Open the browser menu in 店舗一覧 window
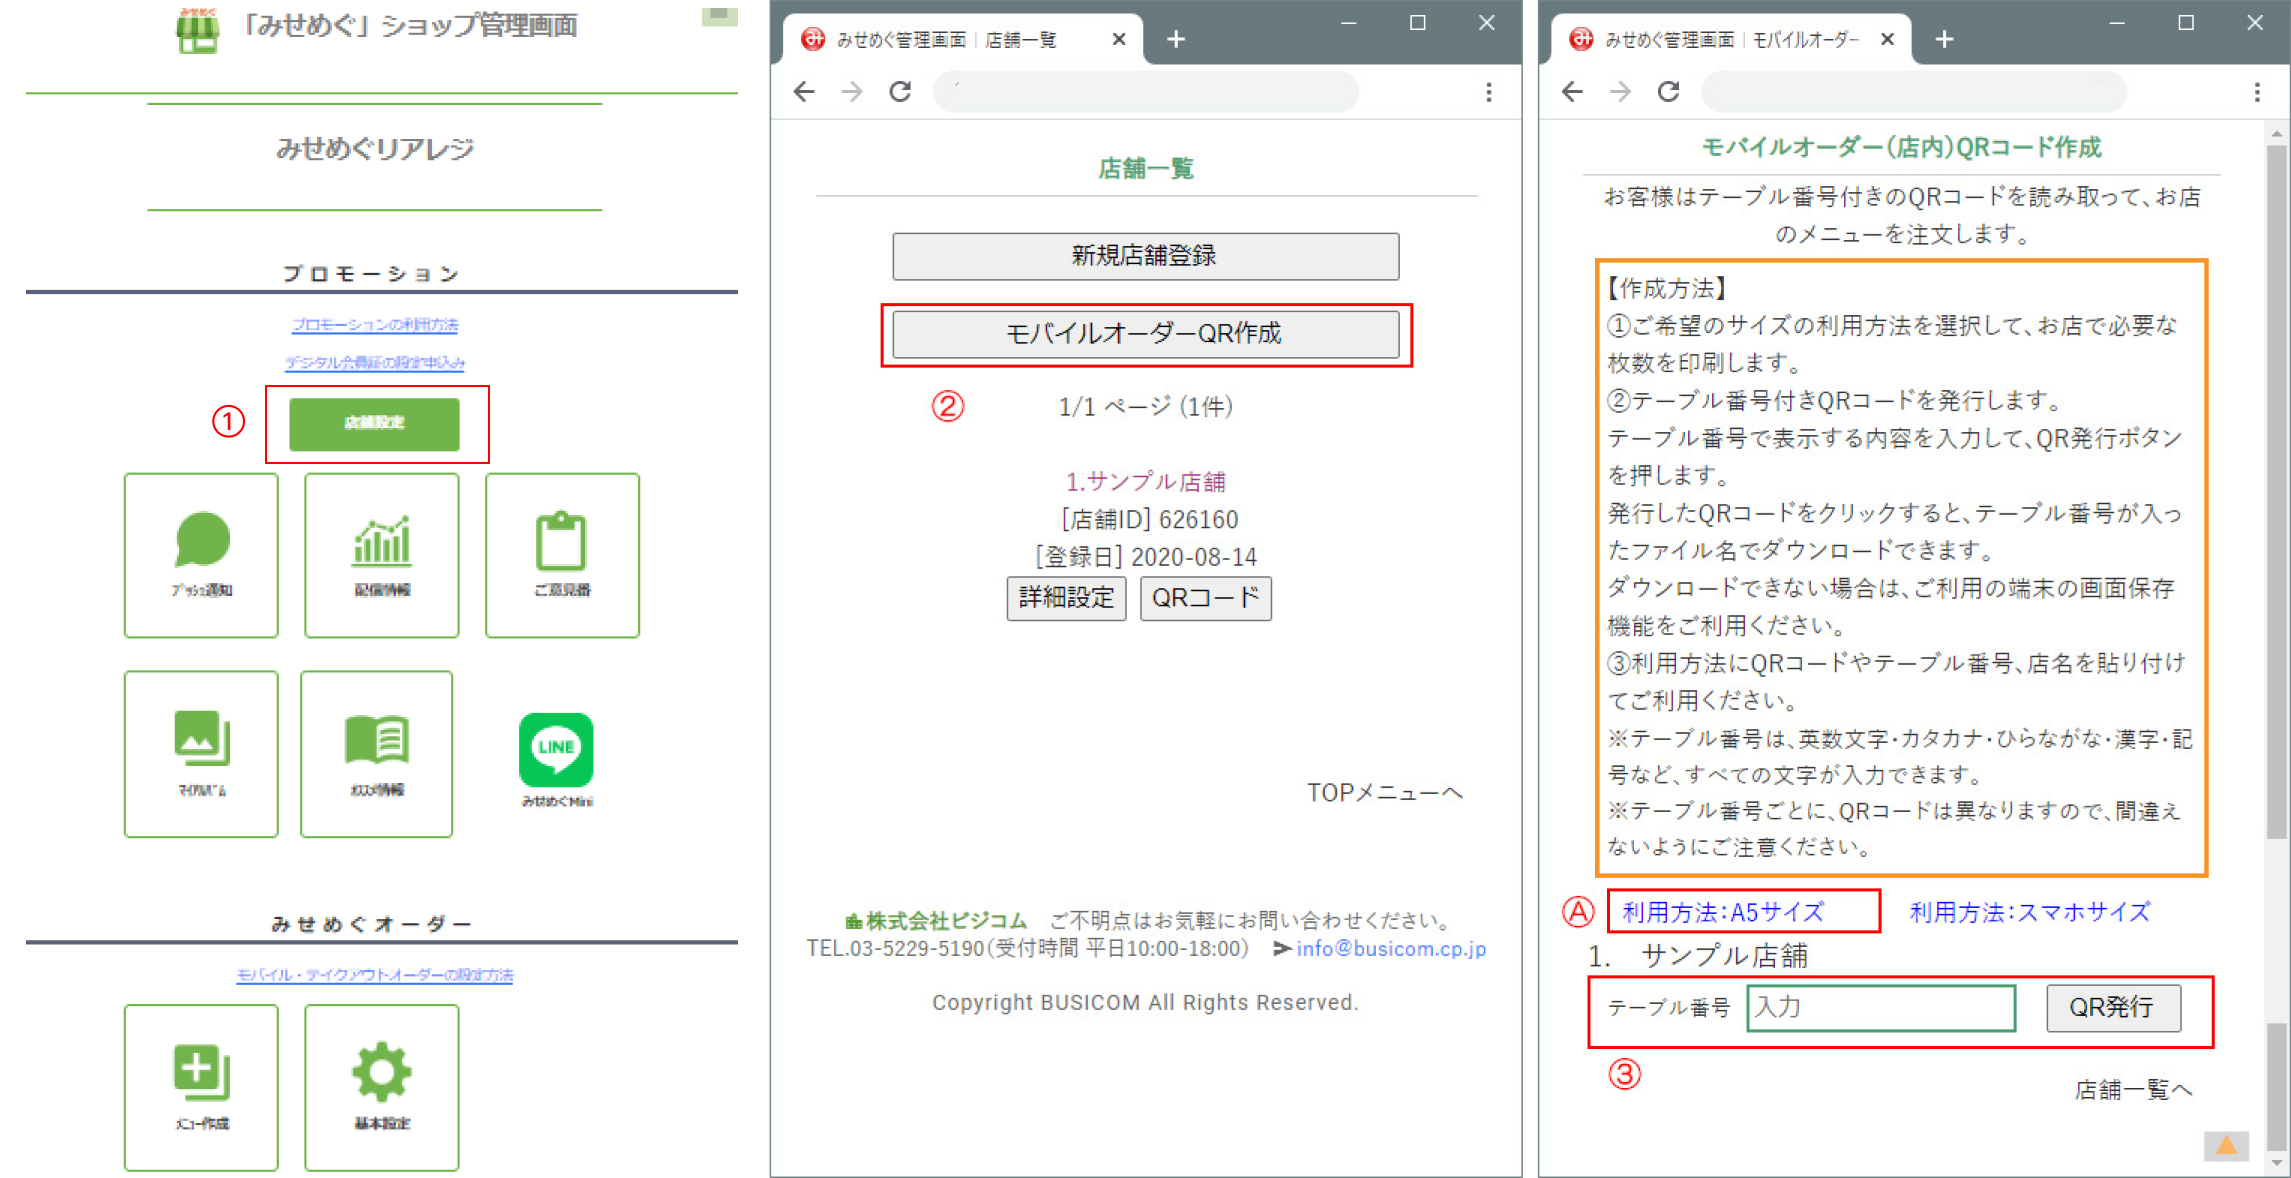Image resolution: width=2291 pixels, height=1178 pixels. pyautogui.click(x=1488, y=92)
